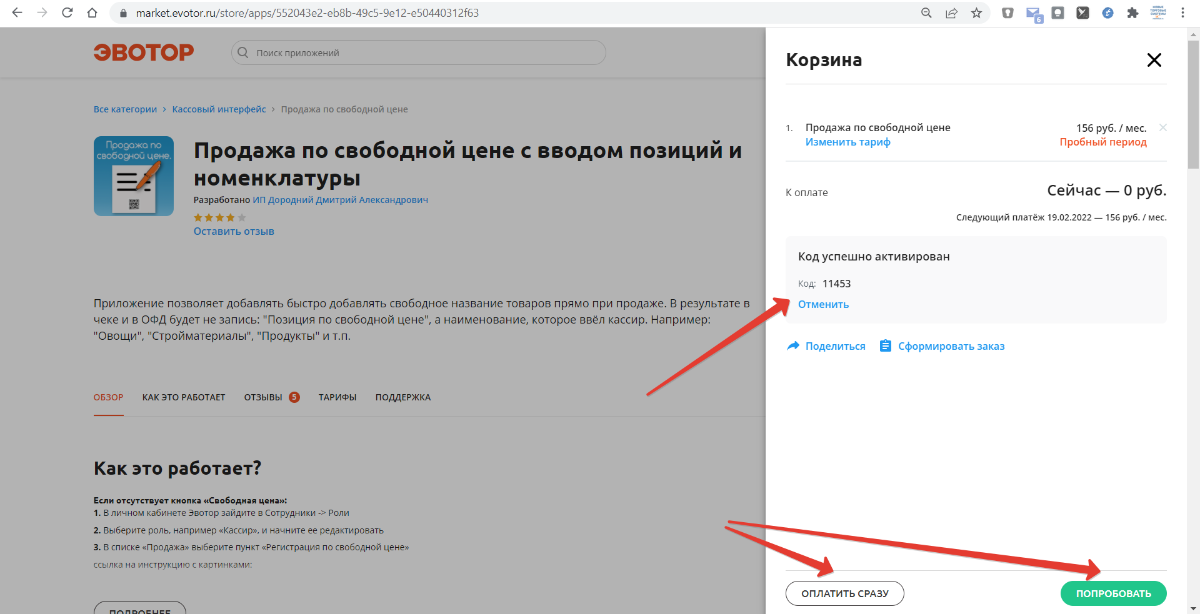The height and width of the screenshot is (614, 1200).
Task: Open the grey keyhole shield extension
Action: click(x=1008, y=14)
